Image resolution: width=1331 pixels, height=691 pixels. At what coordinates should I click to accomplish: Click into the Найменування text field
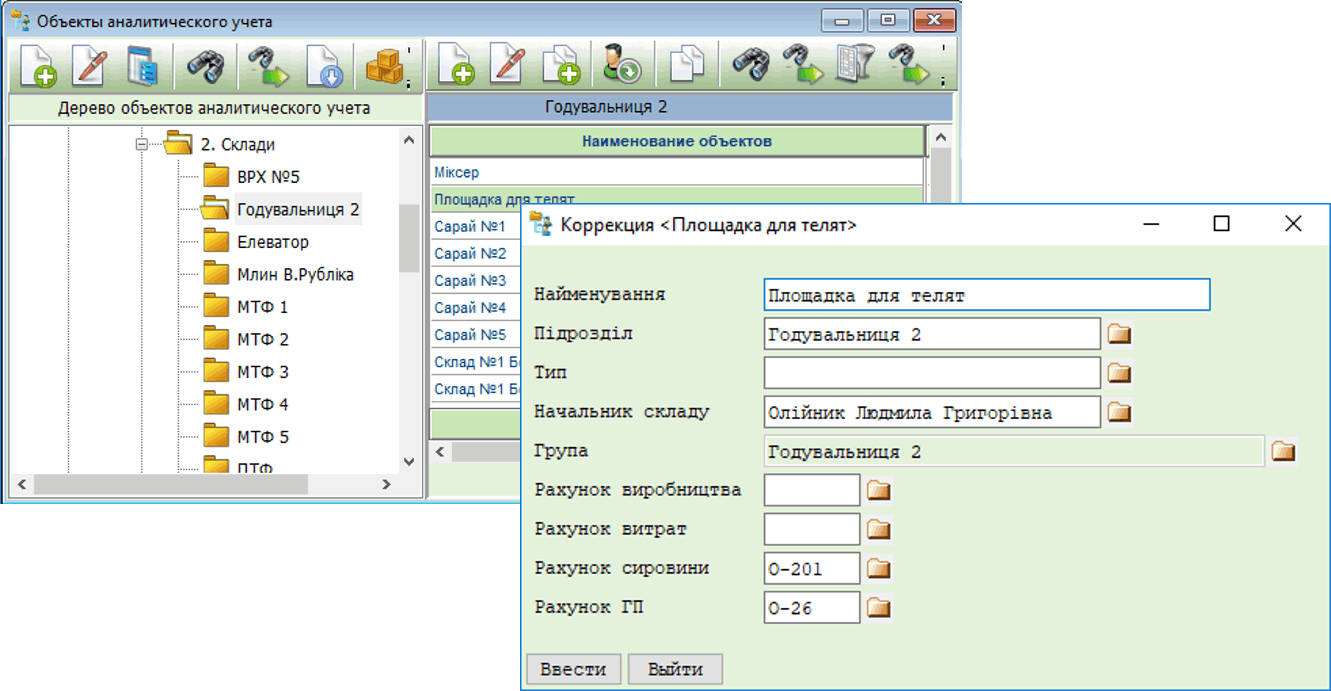(x=985, y=295)
